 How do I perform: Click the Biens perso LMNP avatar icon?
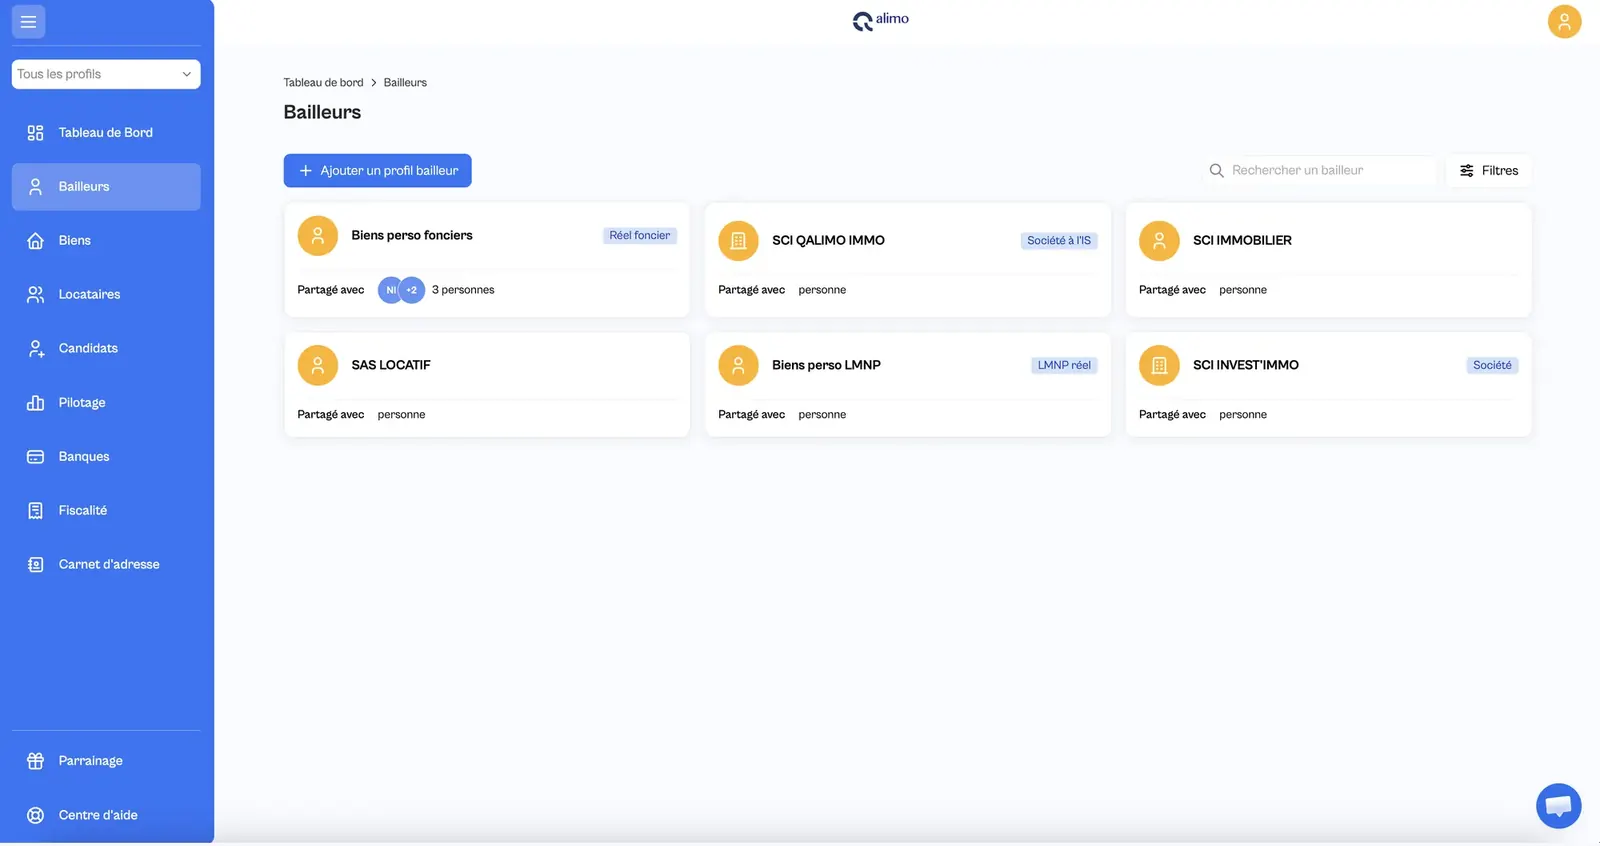coord(738,366)
